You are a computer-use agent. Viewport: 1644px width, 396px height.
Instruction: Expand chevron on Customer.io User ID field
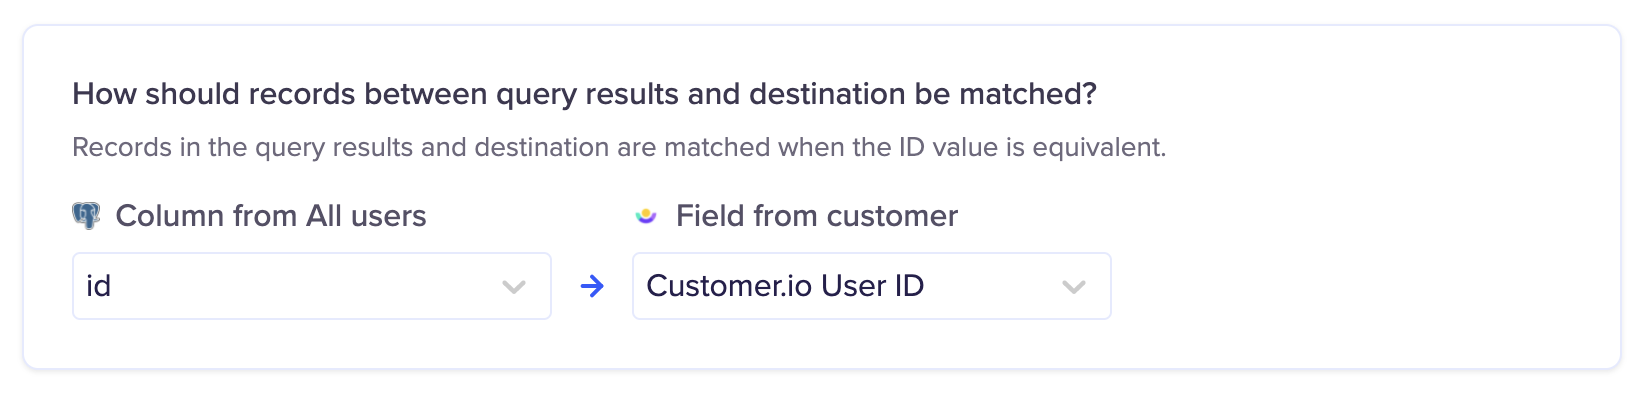[1074, 287]
